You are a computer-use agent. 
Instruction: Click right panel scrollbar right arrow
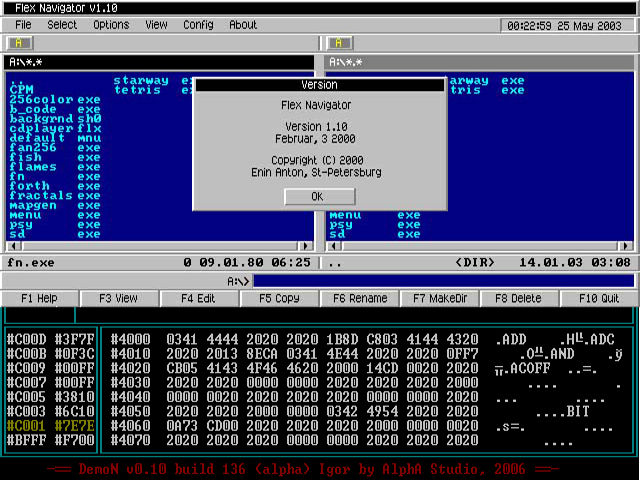pos(626,246)
